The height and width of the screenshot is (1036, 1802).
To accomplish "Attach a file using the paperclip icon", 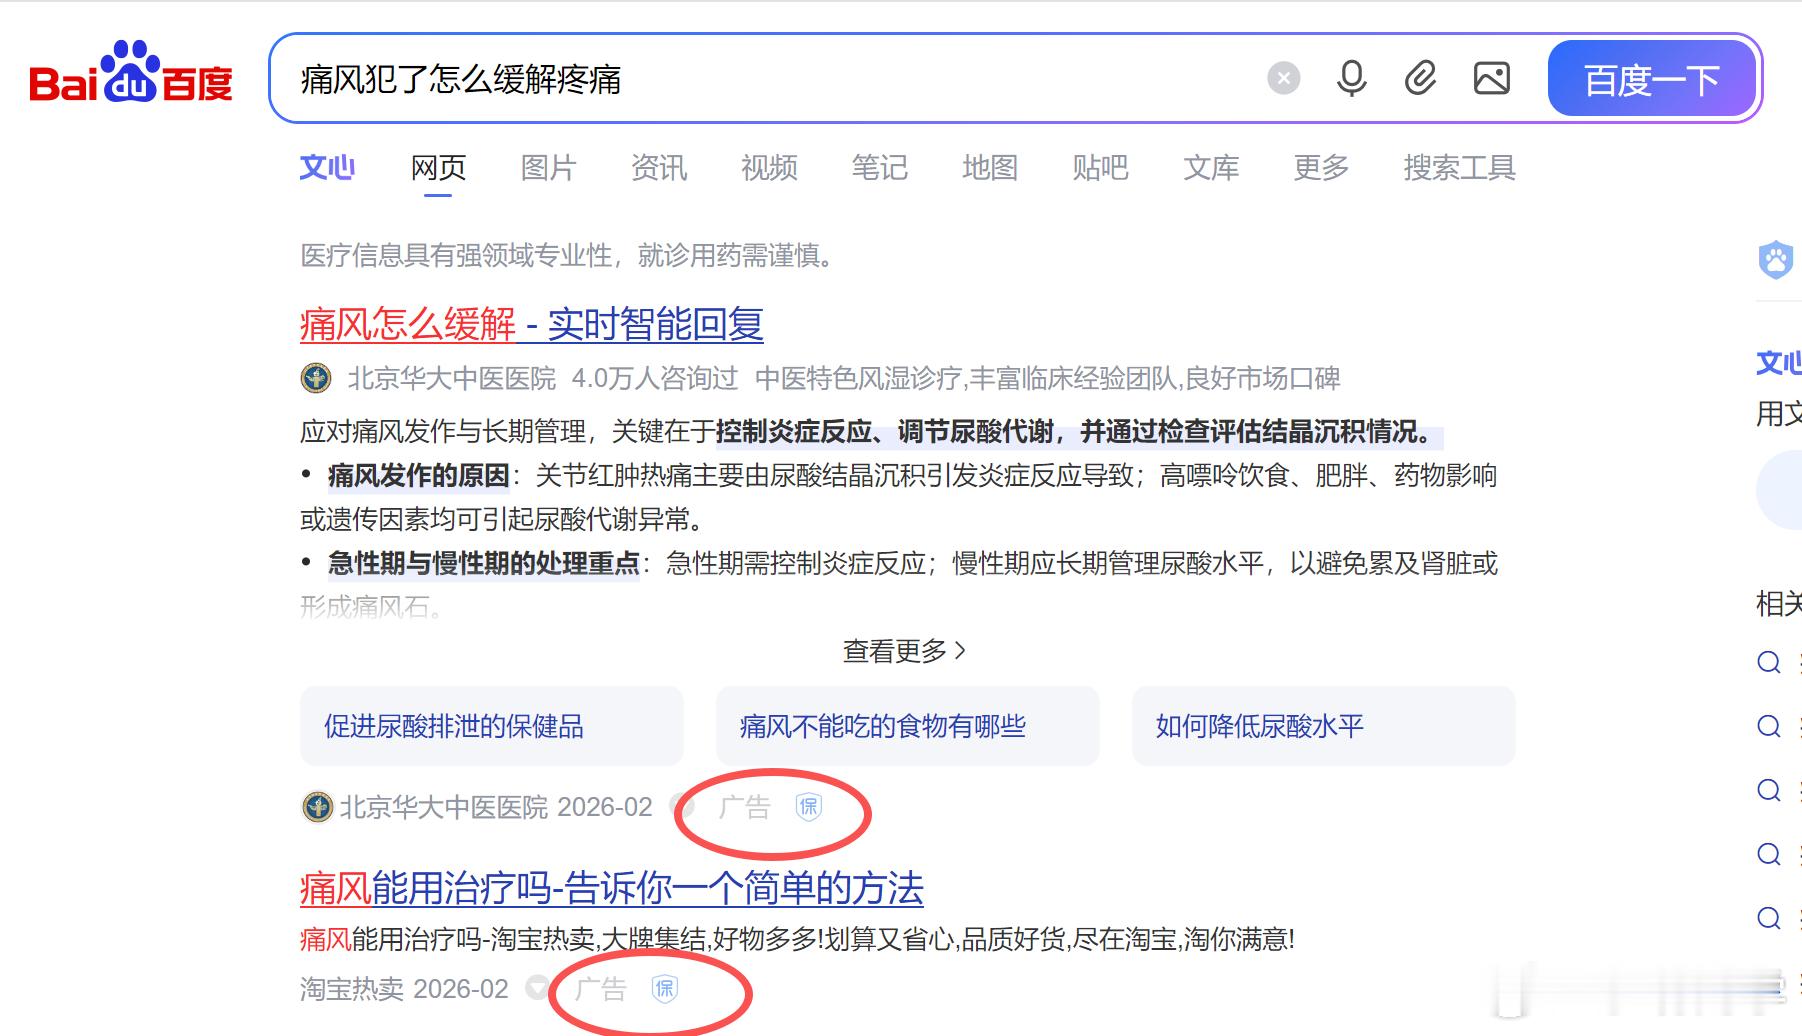I will point(1420,78).
